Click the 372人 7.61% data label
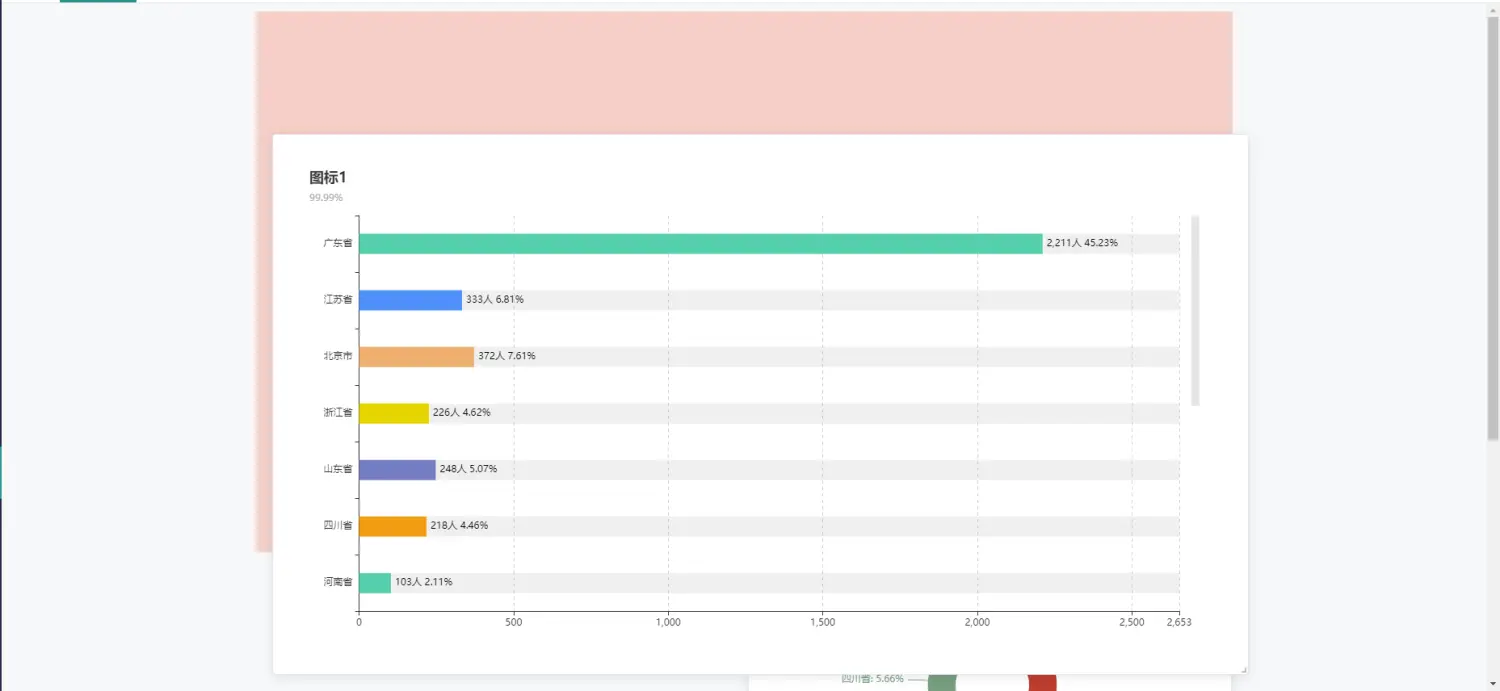 coord(506,356)
